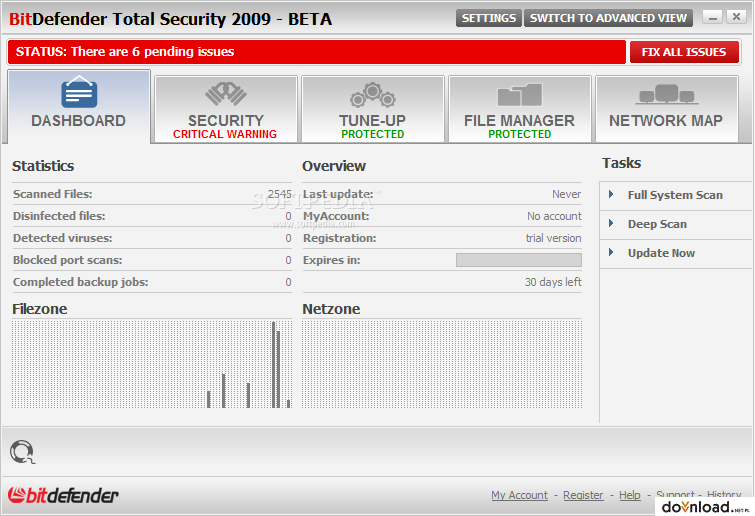Click the Filezone heading

[39, 309]
